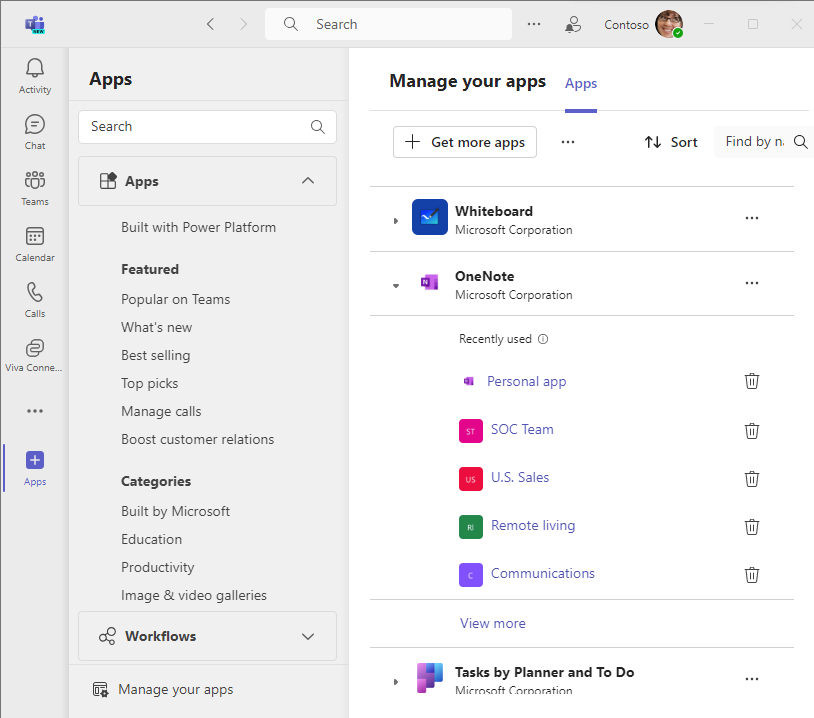Collapse the Apps section chevron
This screenshot has width=814, height=718.
coord(308,181)
